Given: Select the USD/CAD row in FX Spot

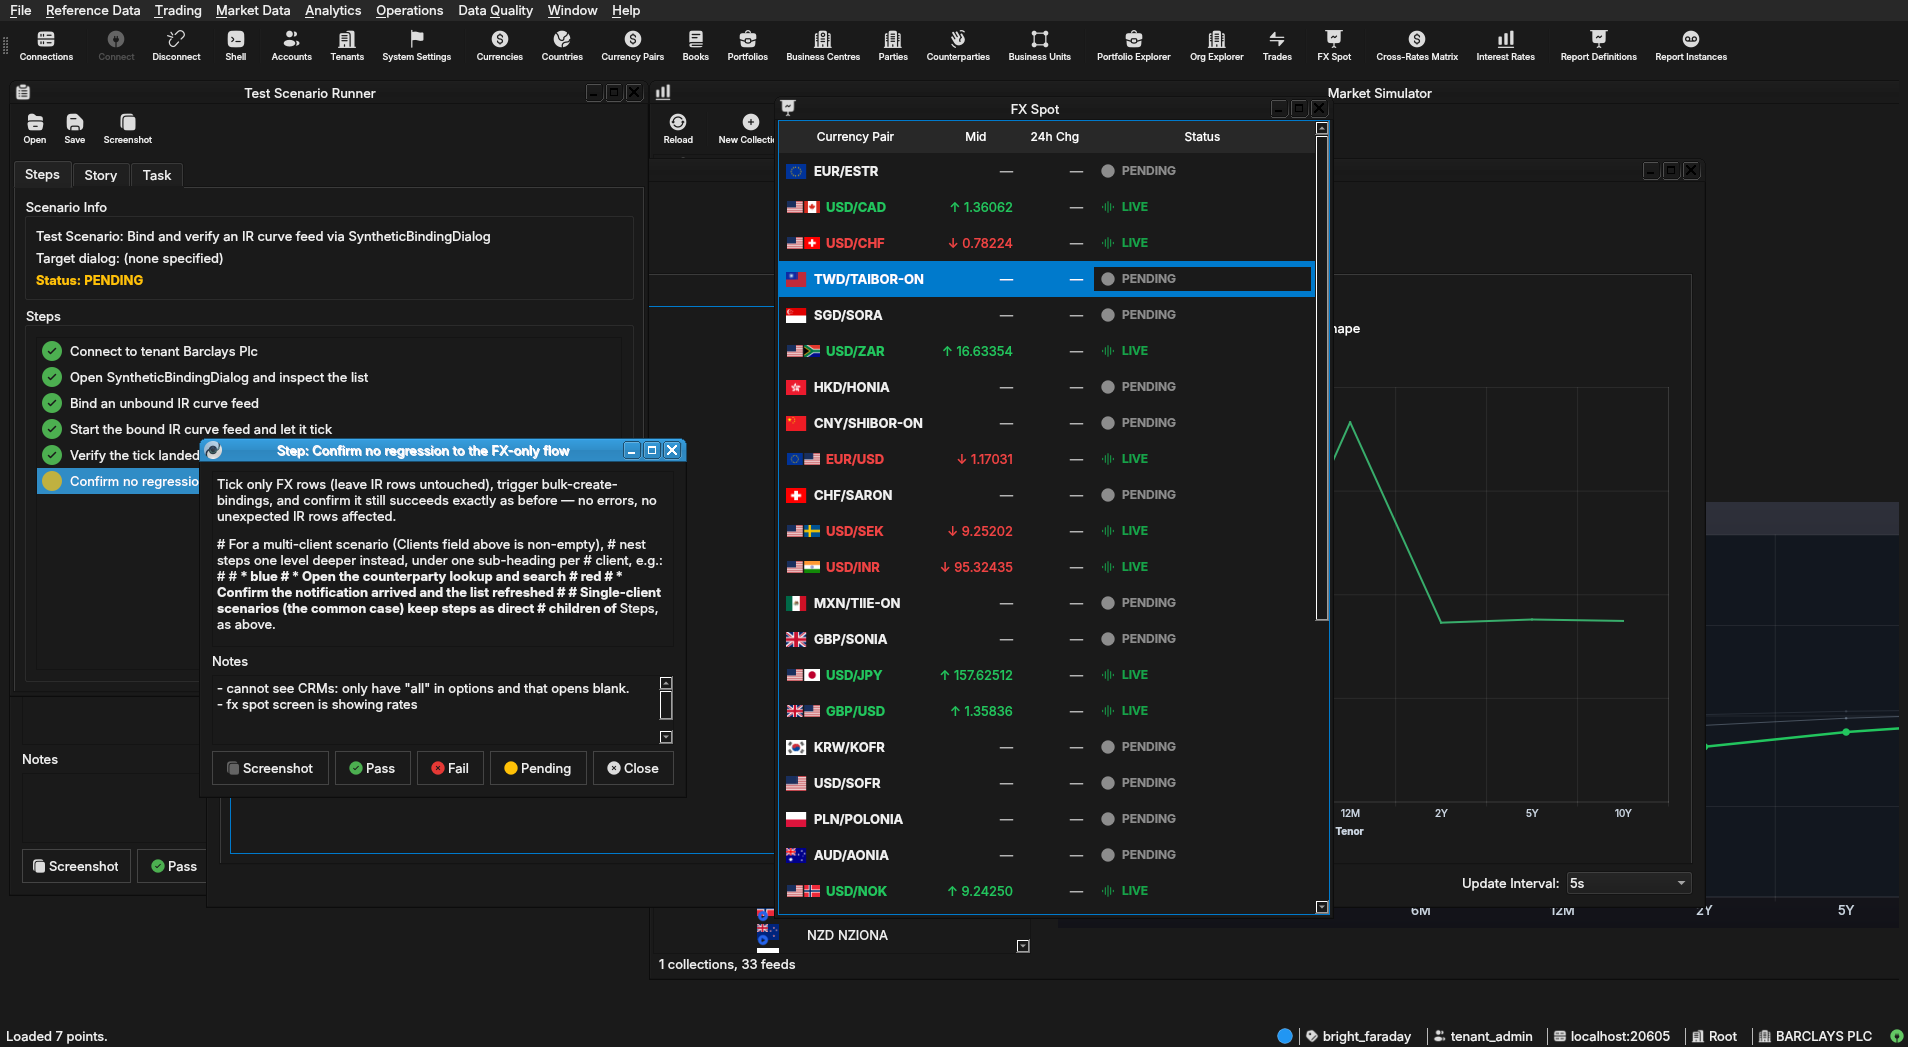Looking at the screenshot, I should [x=1046, y=207].
